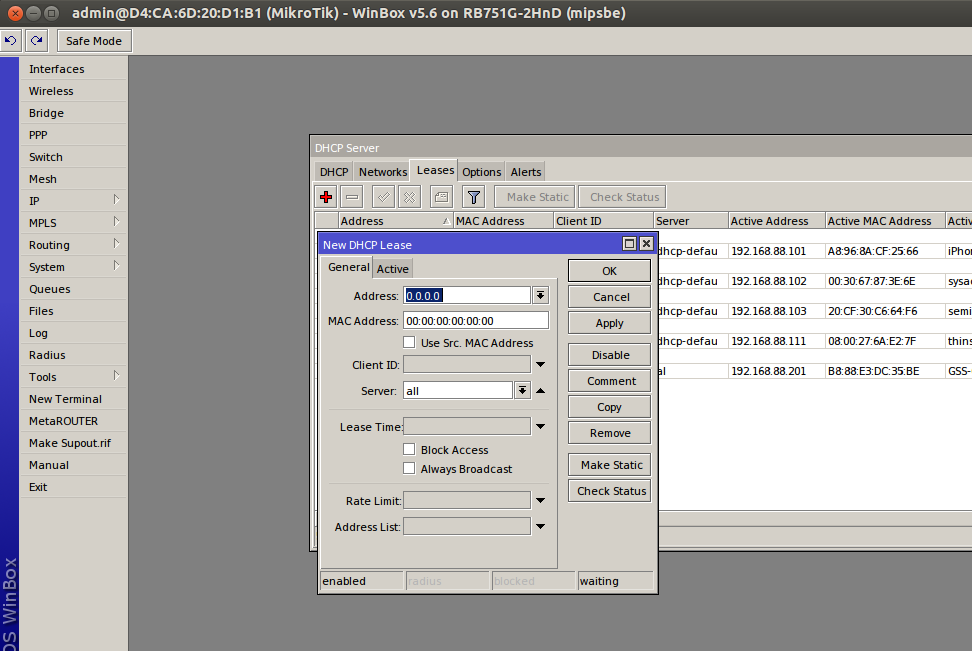This screenshot has width=972, height=651.
Task: Click the Undo arrow icon
Action: [x=11, y=41]
